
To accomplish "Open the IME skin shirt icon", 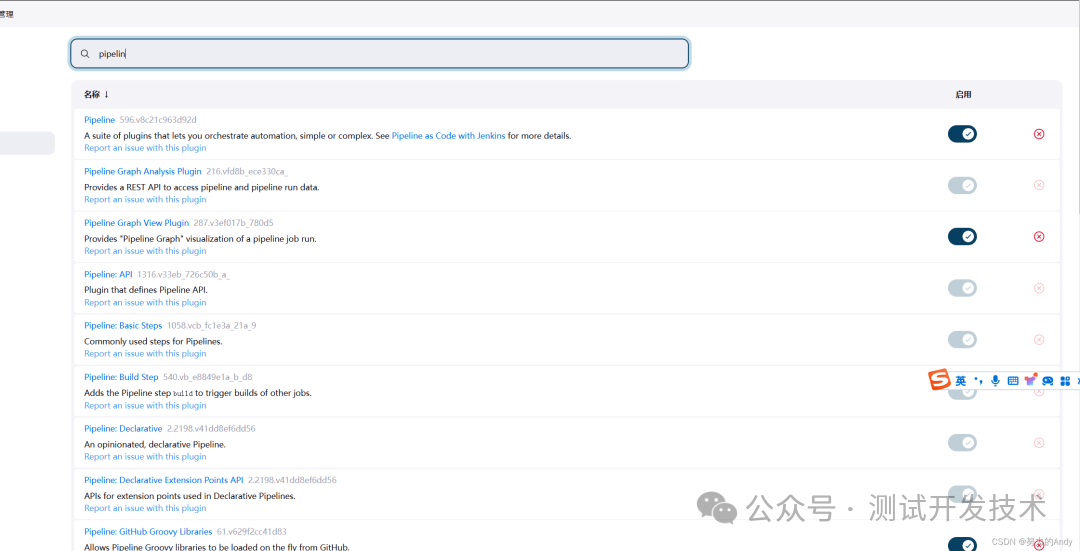I will pyautogui.click(x=1030, y=380).
